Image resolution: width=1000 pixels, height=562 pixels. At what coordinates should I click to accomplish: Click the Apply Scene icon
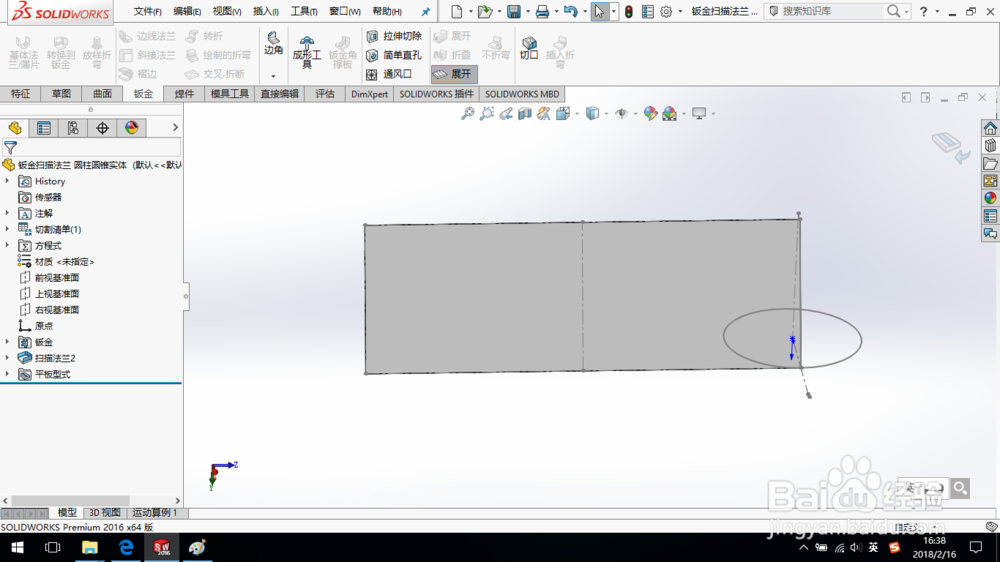[x=669, y=114]
